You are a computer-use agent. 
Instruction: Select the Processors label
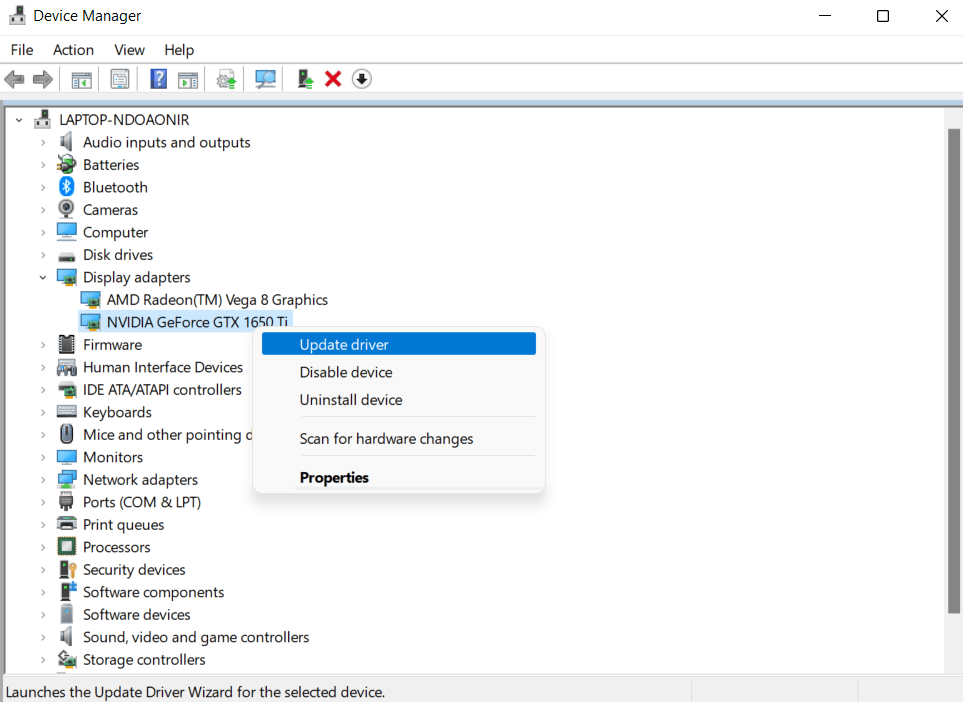(117, 547)
